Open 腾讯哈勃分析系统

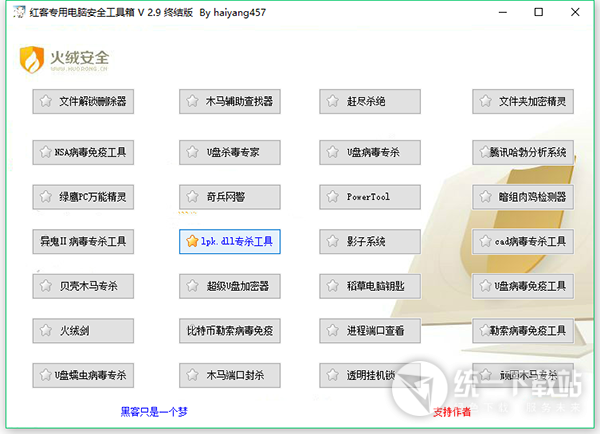click(523, 152)
